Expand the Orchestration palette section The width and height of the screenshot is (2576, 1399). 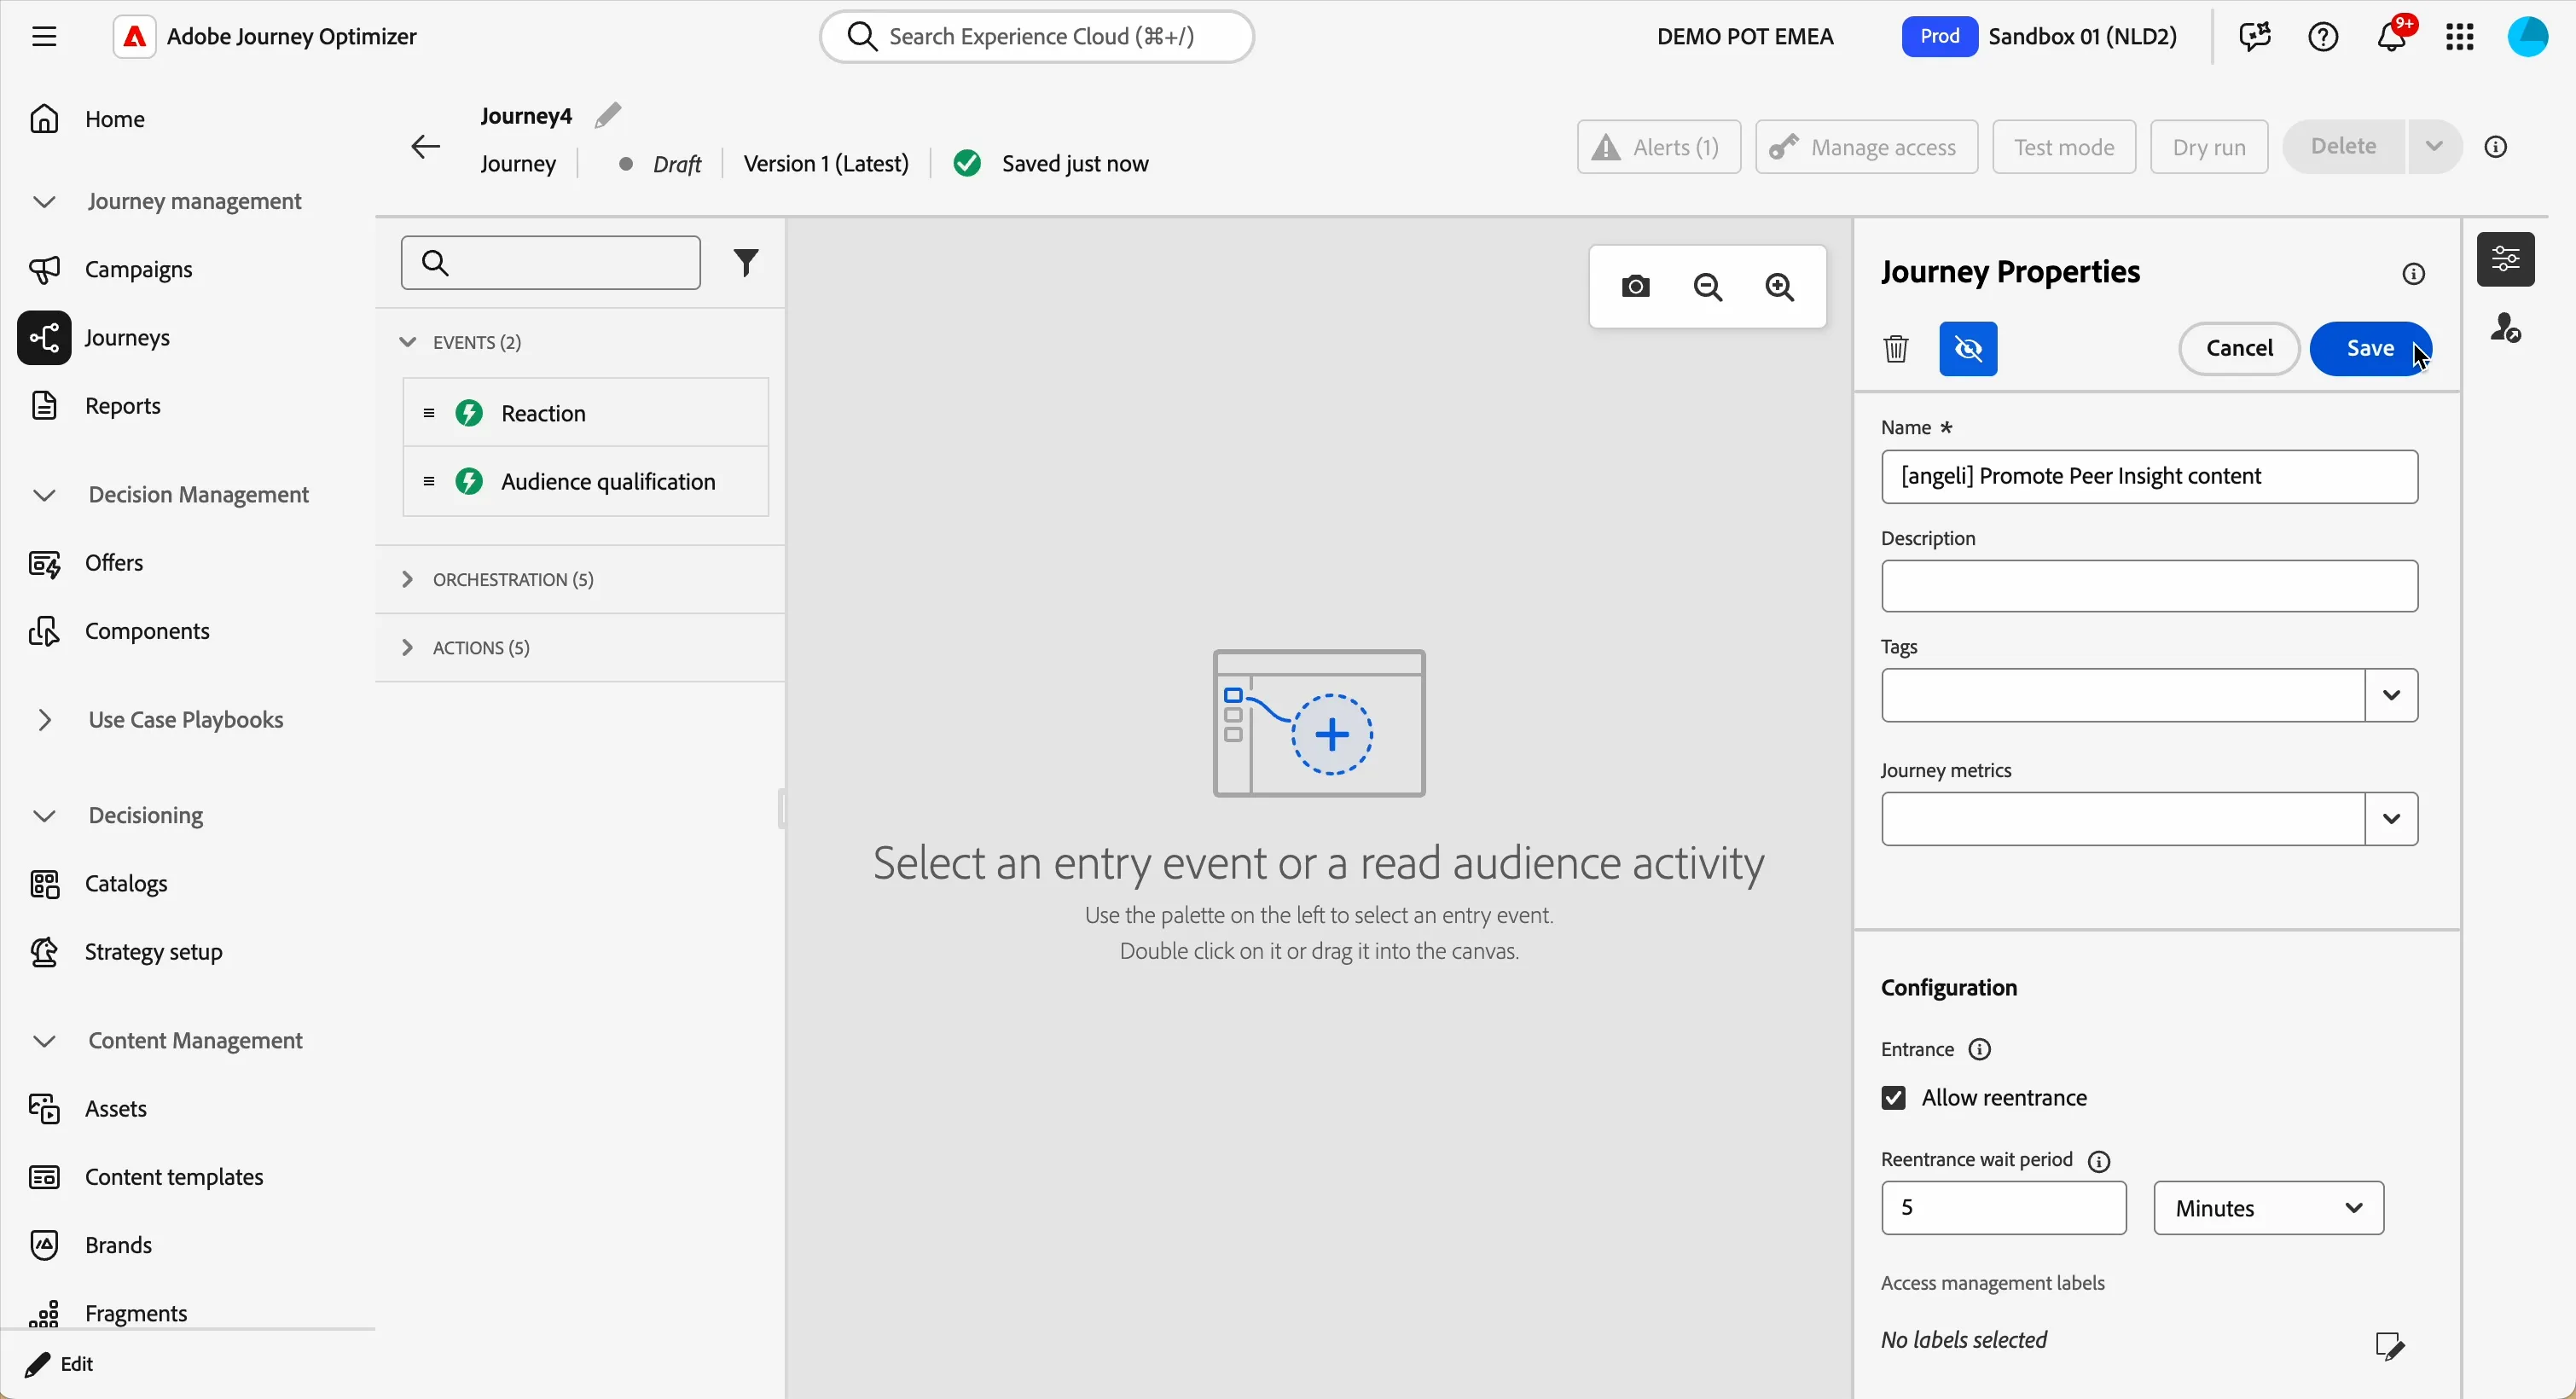tap(497, 580)
